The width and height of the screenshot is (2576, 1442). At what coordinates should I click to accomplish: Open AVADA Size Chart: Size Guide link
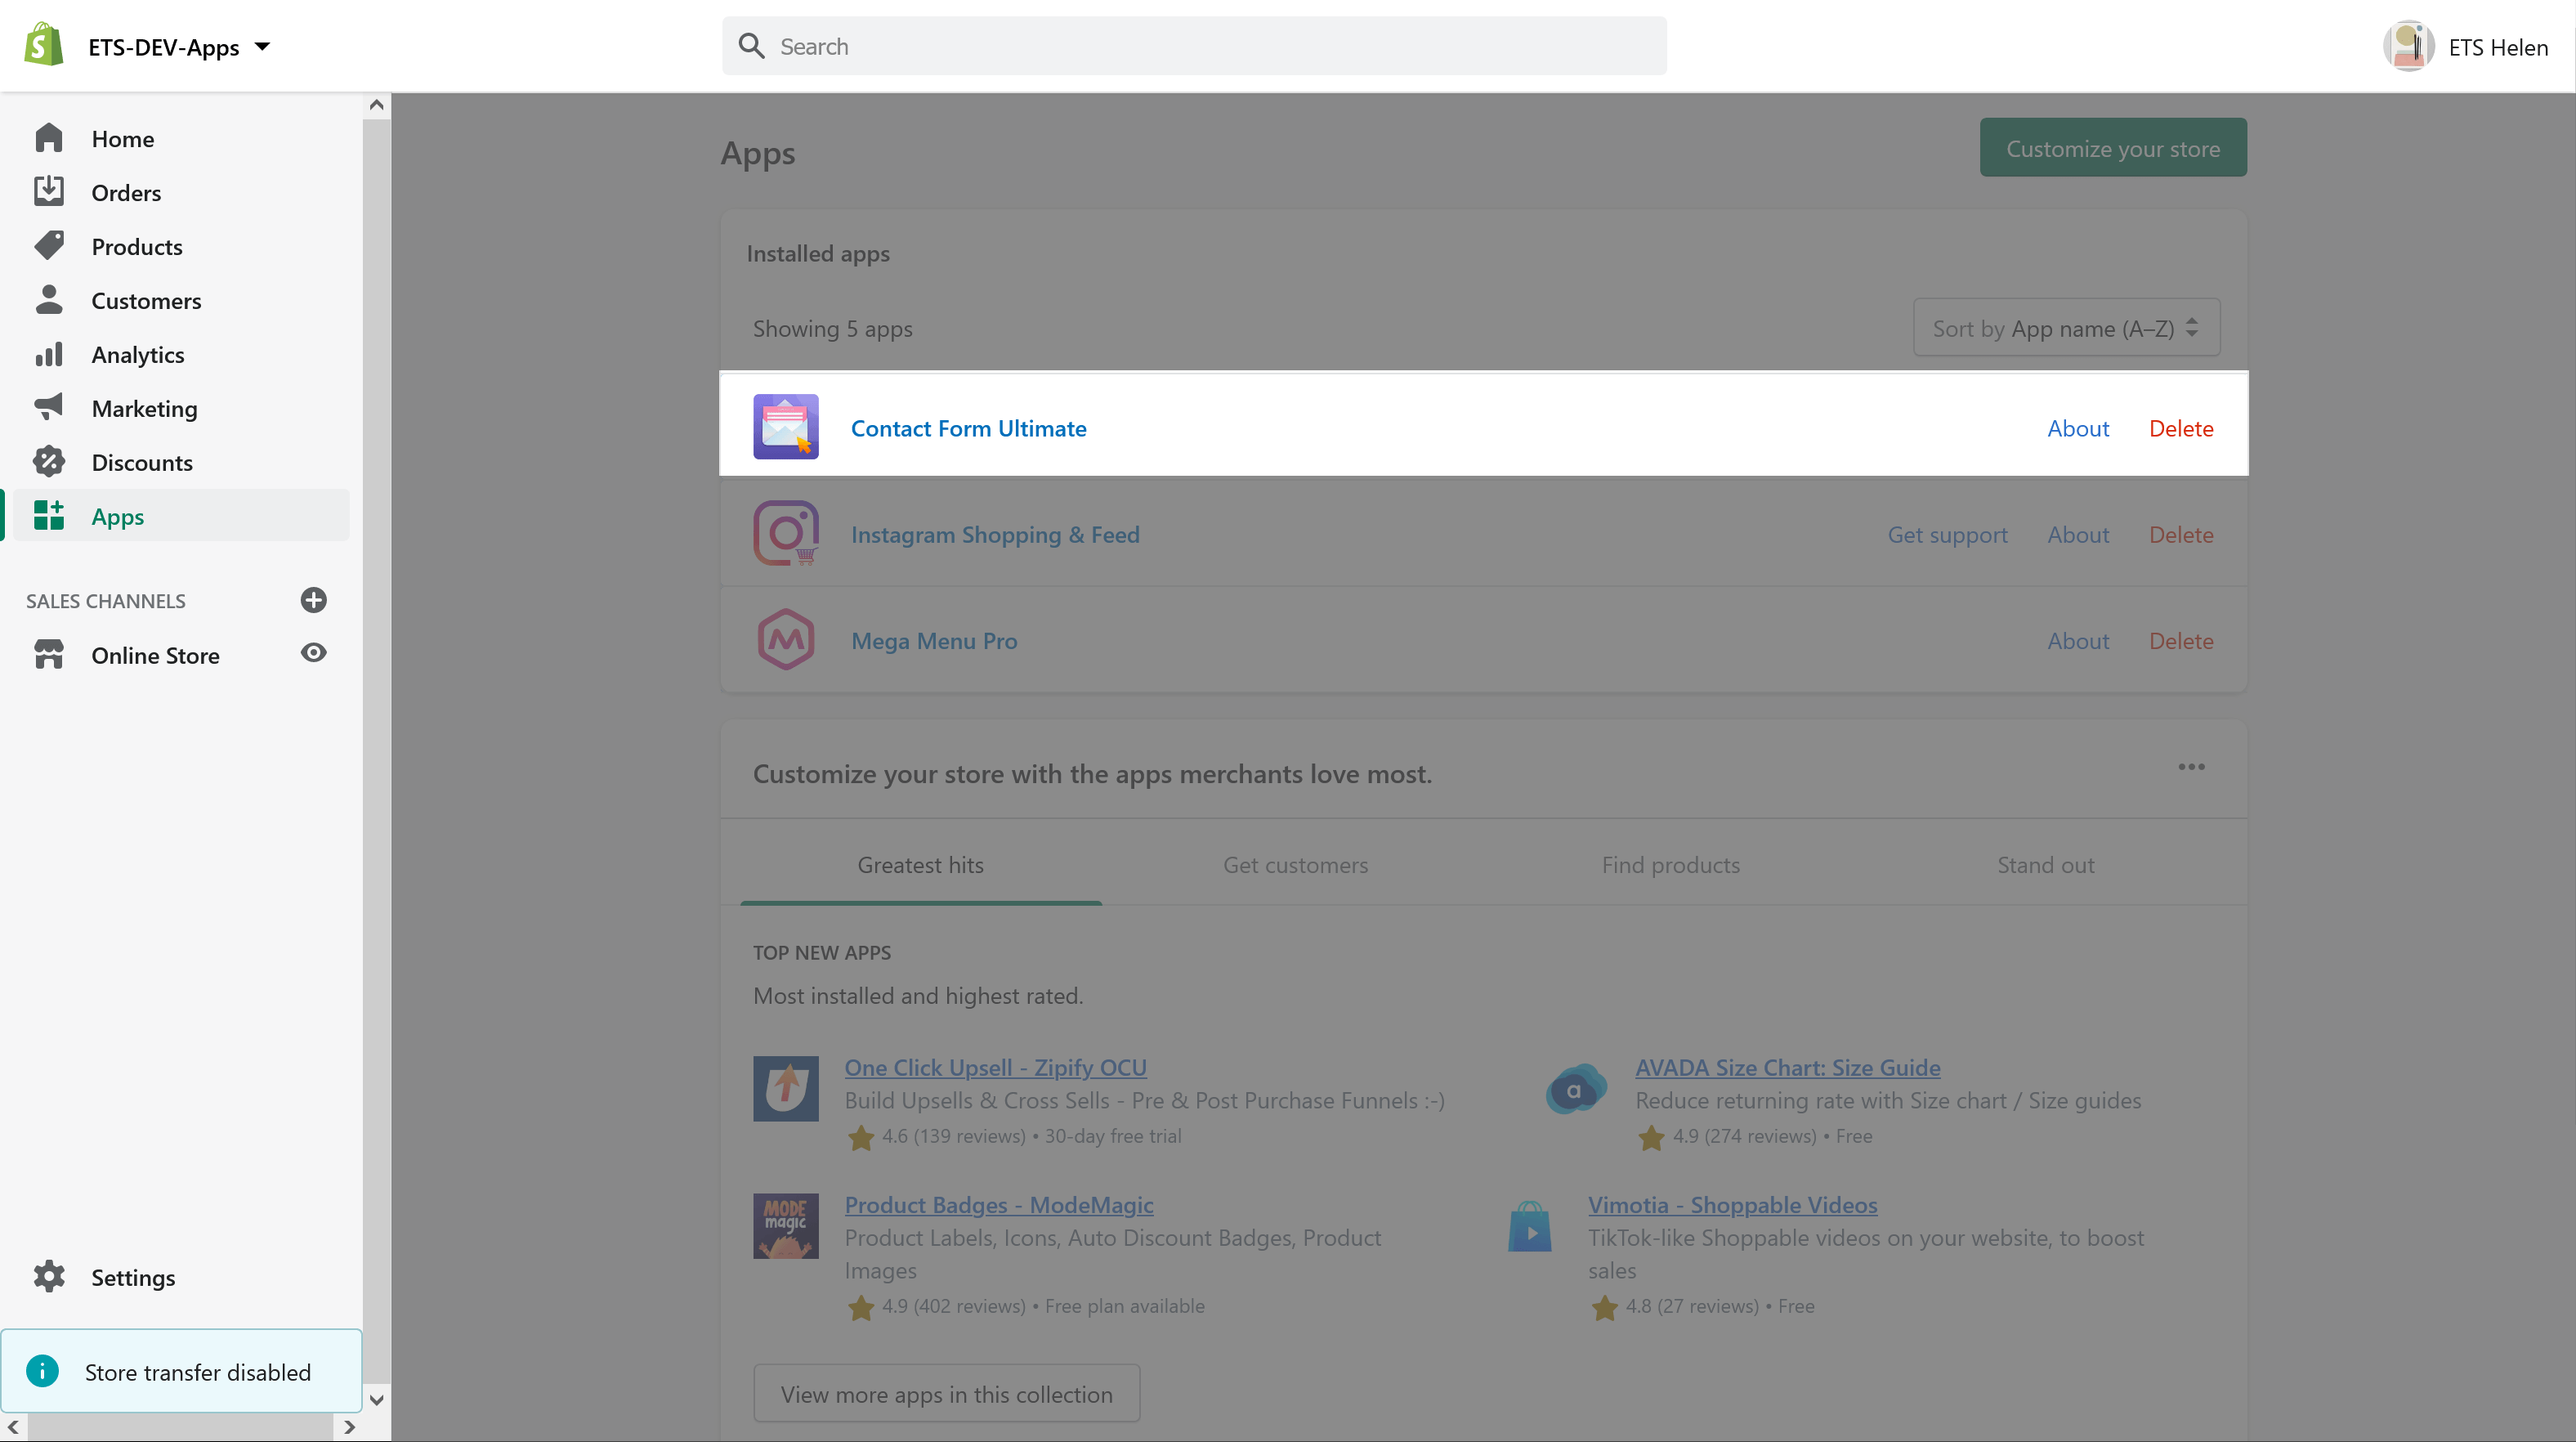[x=1787, y=1067]
